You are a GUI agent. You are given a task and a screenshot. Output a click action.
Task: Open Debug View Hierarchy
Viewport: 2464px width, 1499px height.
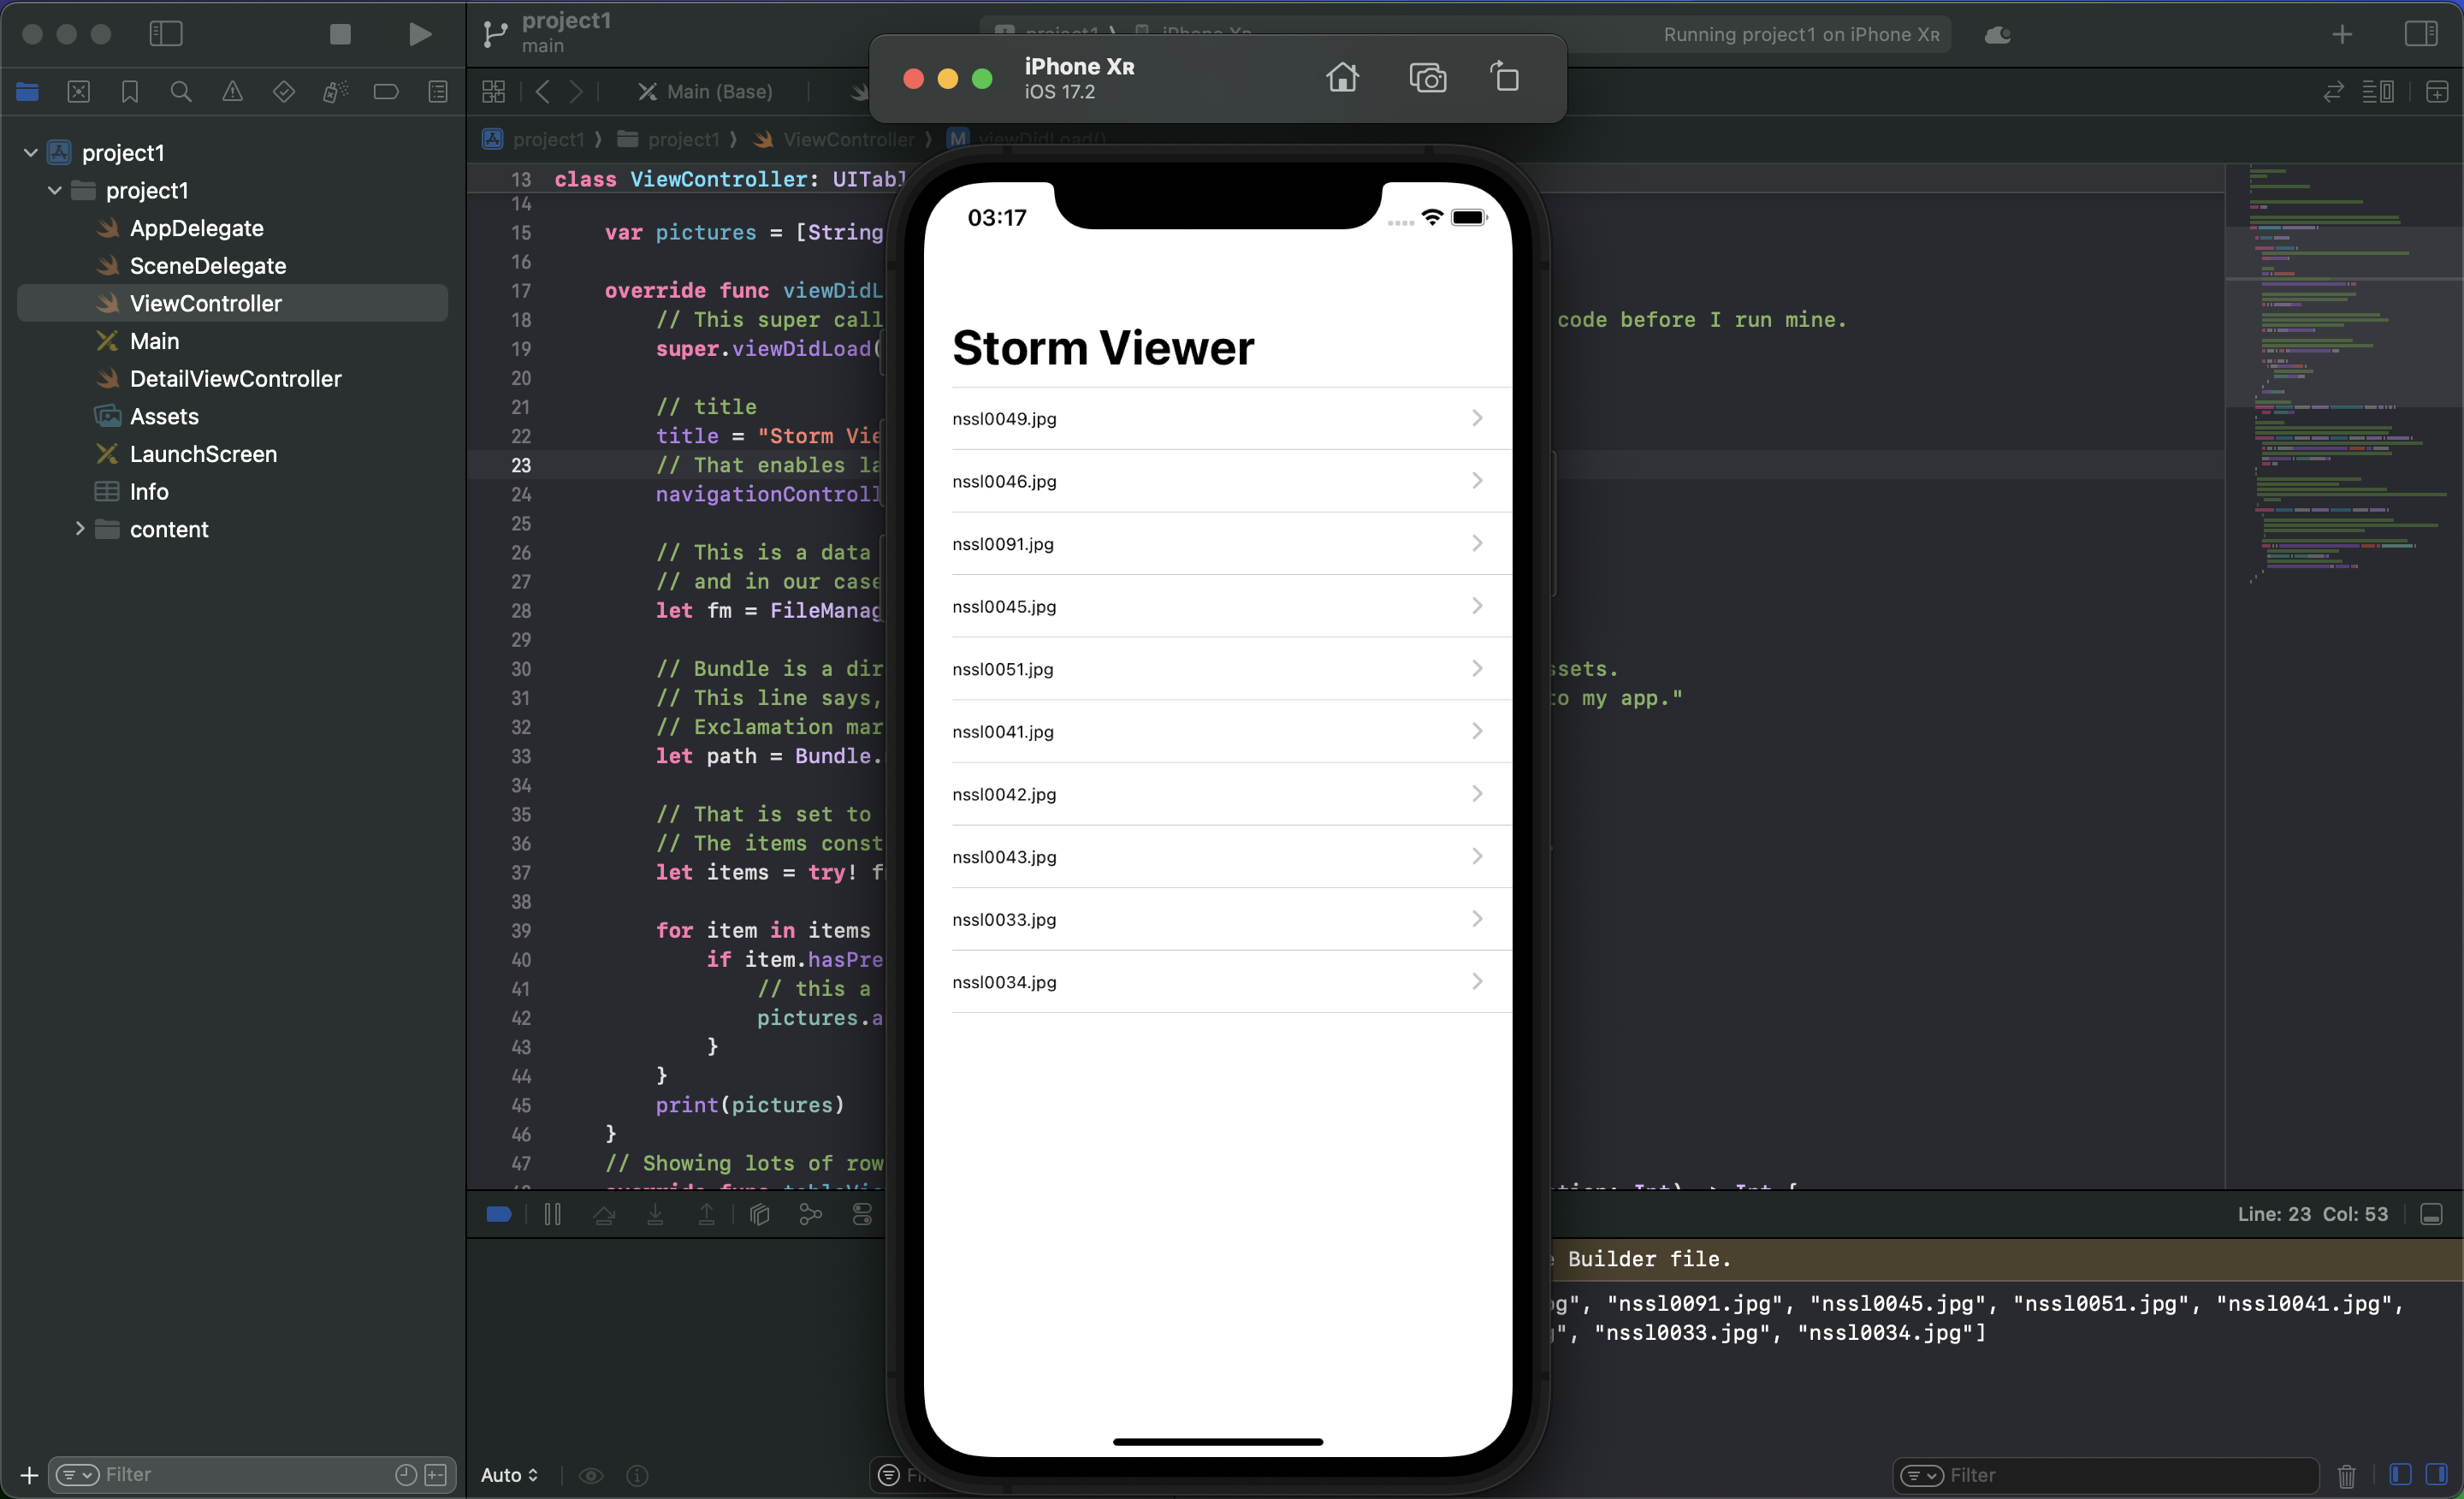coord(759,1214)
